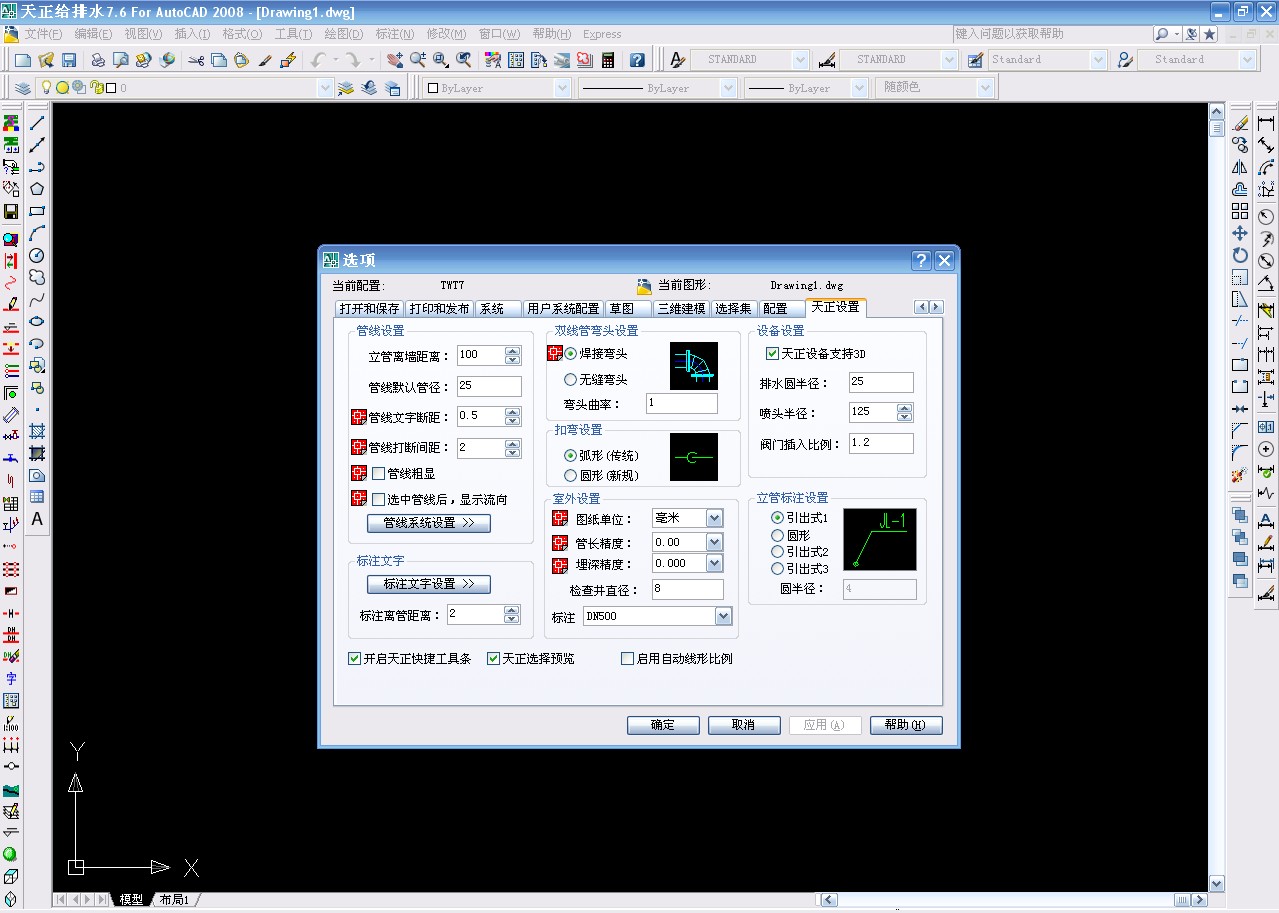Select the Polygon draw tool
The height and width of the screenshot is (913, 1279).
pyautogui.click(x=37, y=189)
